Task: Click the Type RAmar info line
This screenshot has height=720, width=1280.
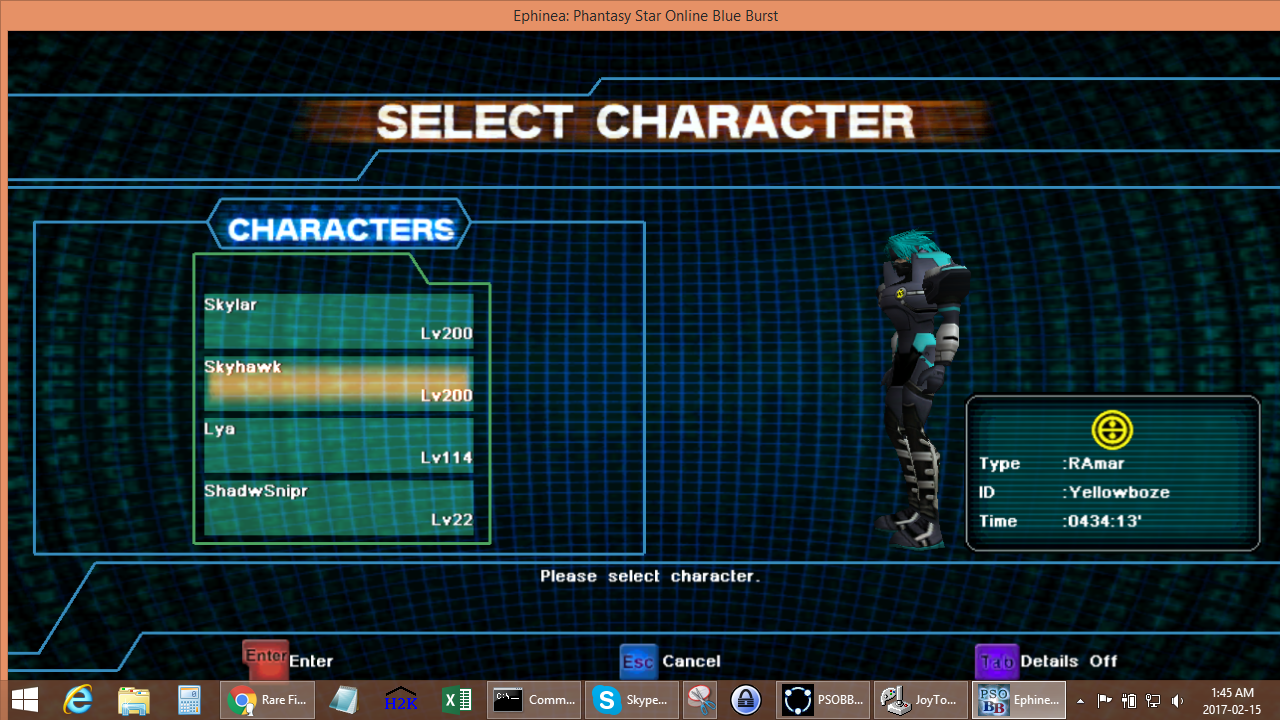Action: (1052, 464)
